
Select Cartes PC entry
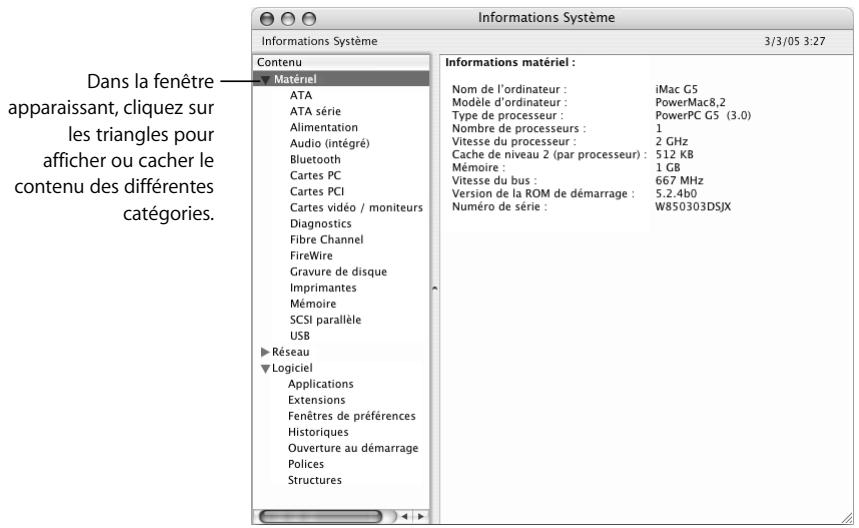coord(315,175)
